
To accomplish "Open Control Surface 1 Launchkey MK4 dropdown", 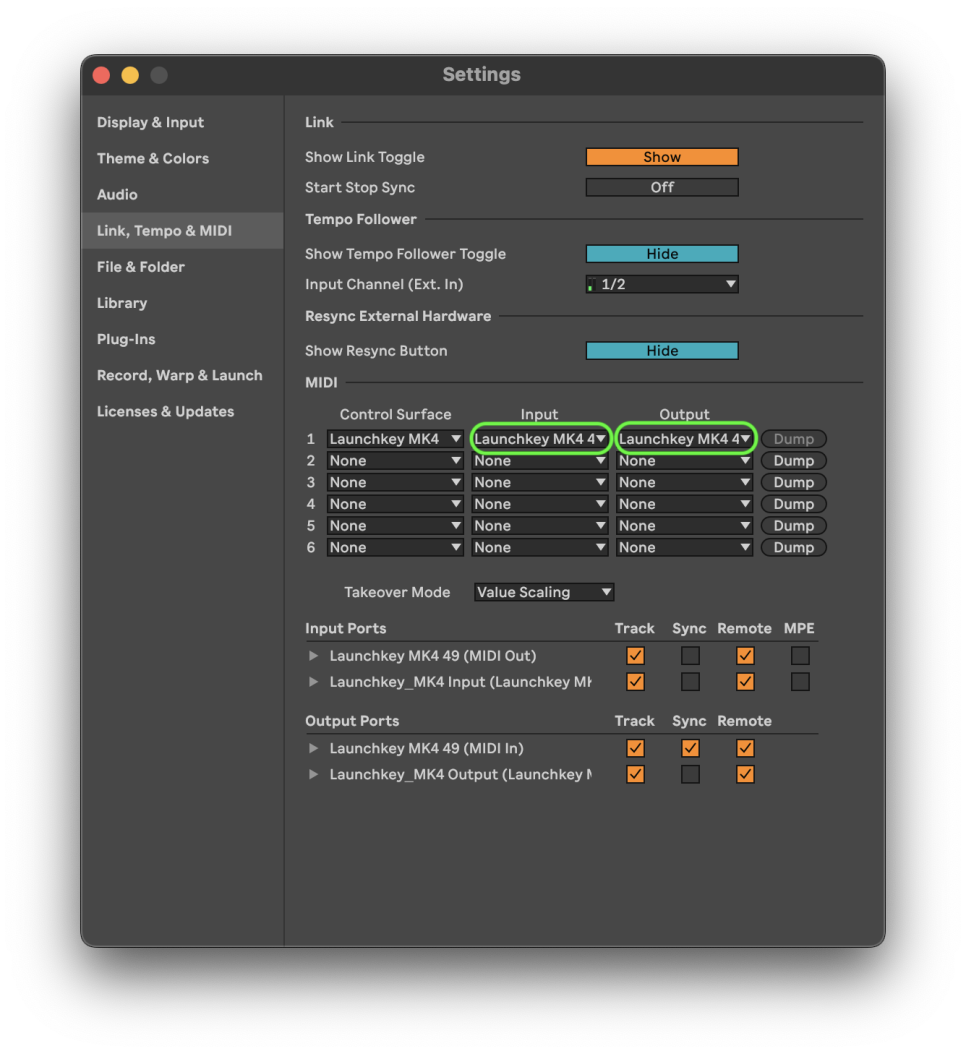I will (395, 439).
